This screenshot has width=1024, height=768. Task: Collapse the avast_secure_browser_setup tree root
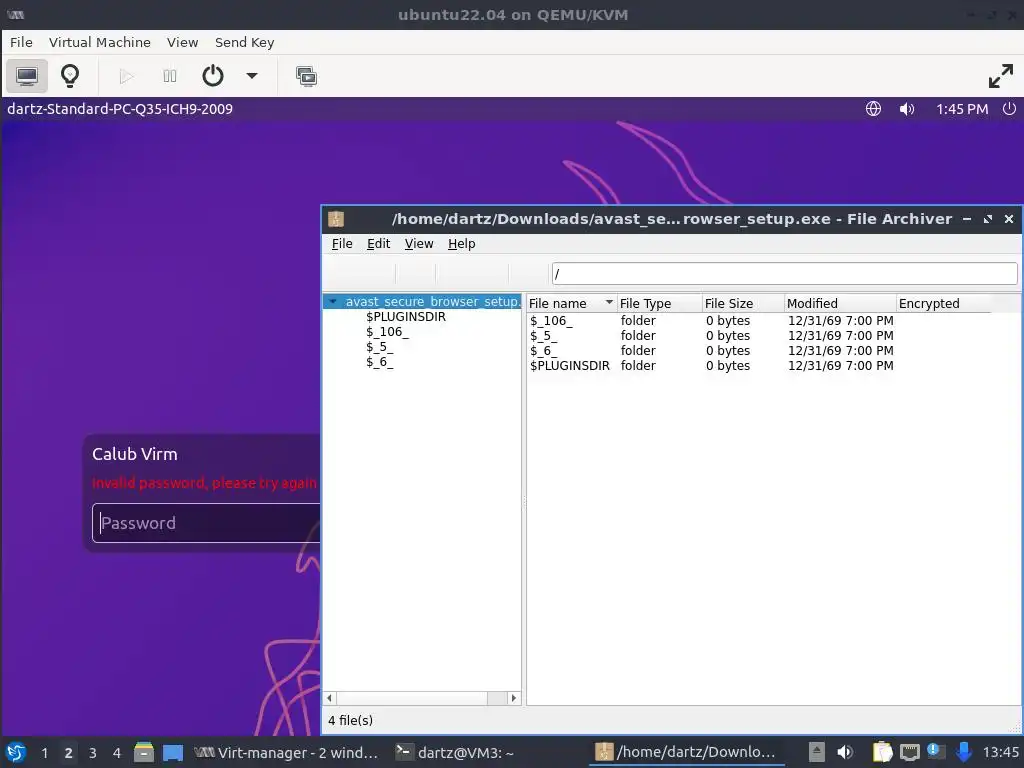333,302
